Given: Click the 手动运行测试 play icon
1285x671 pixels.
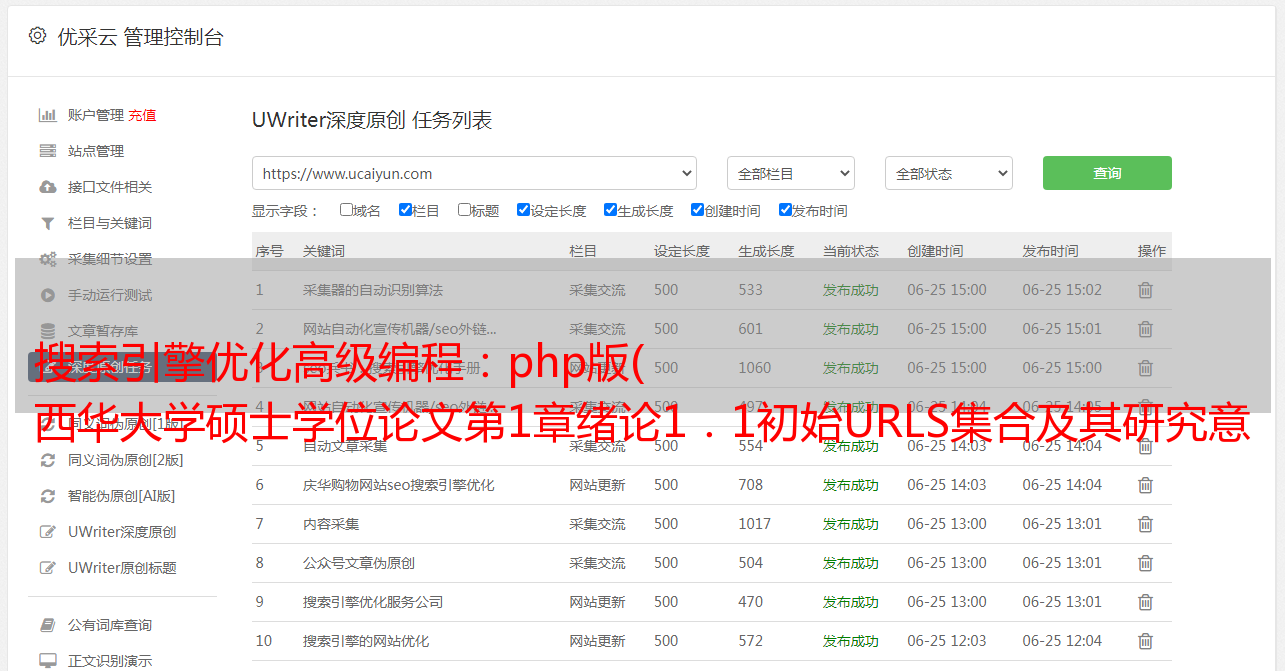Looking at the screenshot, I should (47, 295).
